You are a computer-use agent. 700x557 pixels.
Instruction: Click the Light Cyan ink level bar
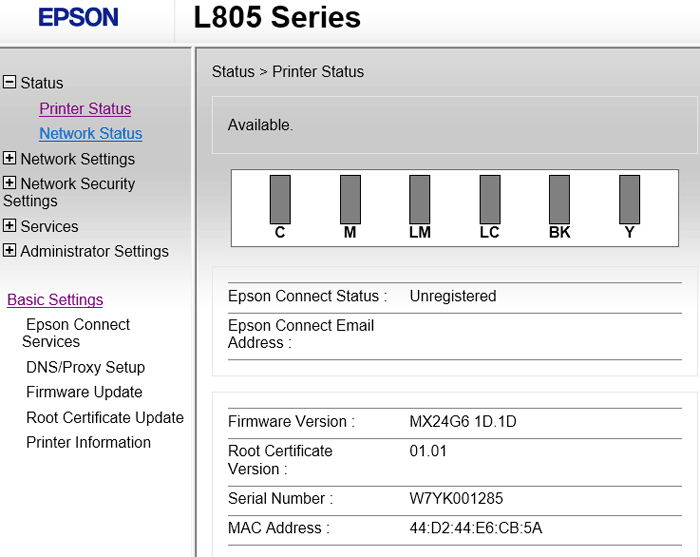(490, 199)
